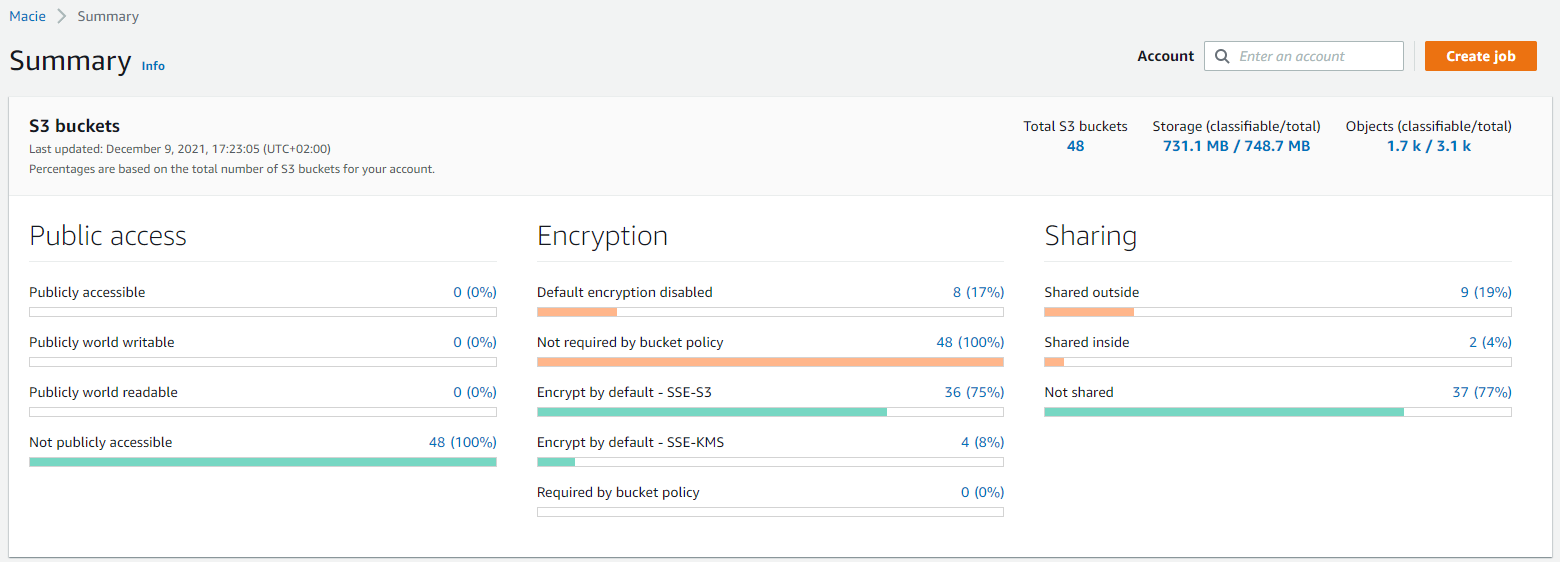Focus the Enter an account field

[1304, 56]
